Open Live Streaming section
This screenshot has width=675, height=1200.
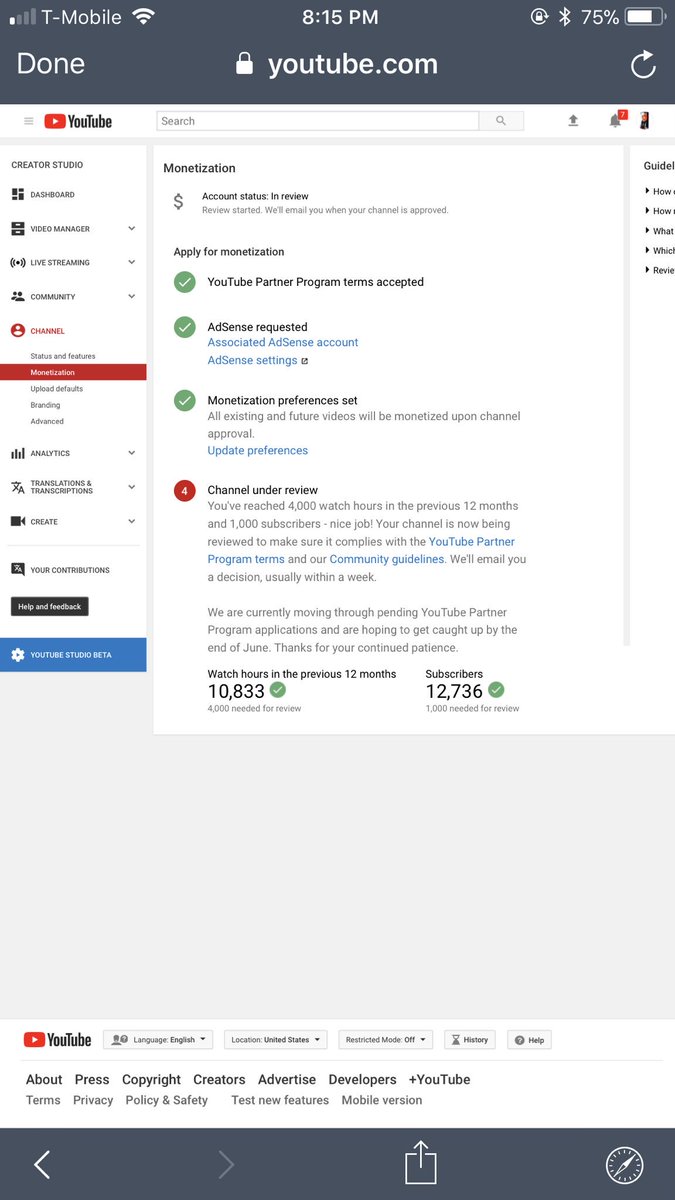coord(60,263)
